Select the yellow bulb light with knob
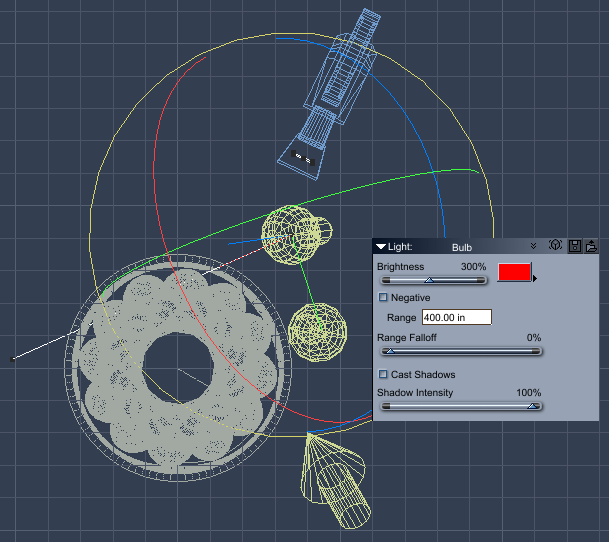Viewport: 609px width, 542px height. [x=296, y=234]
